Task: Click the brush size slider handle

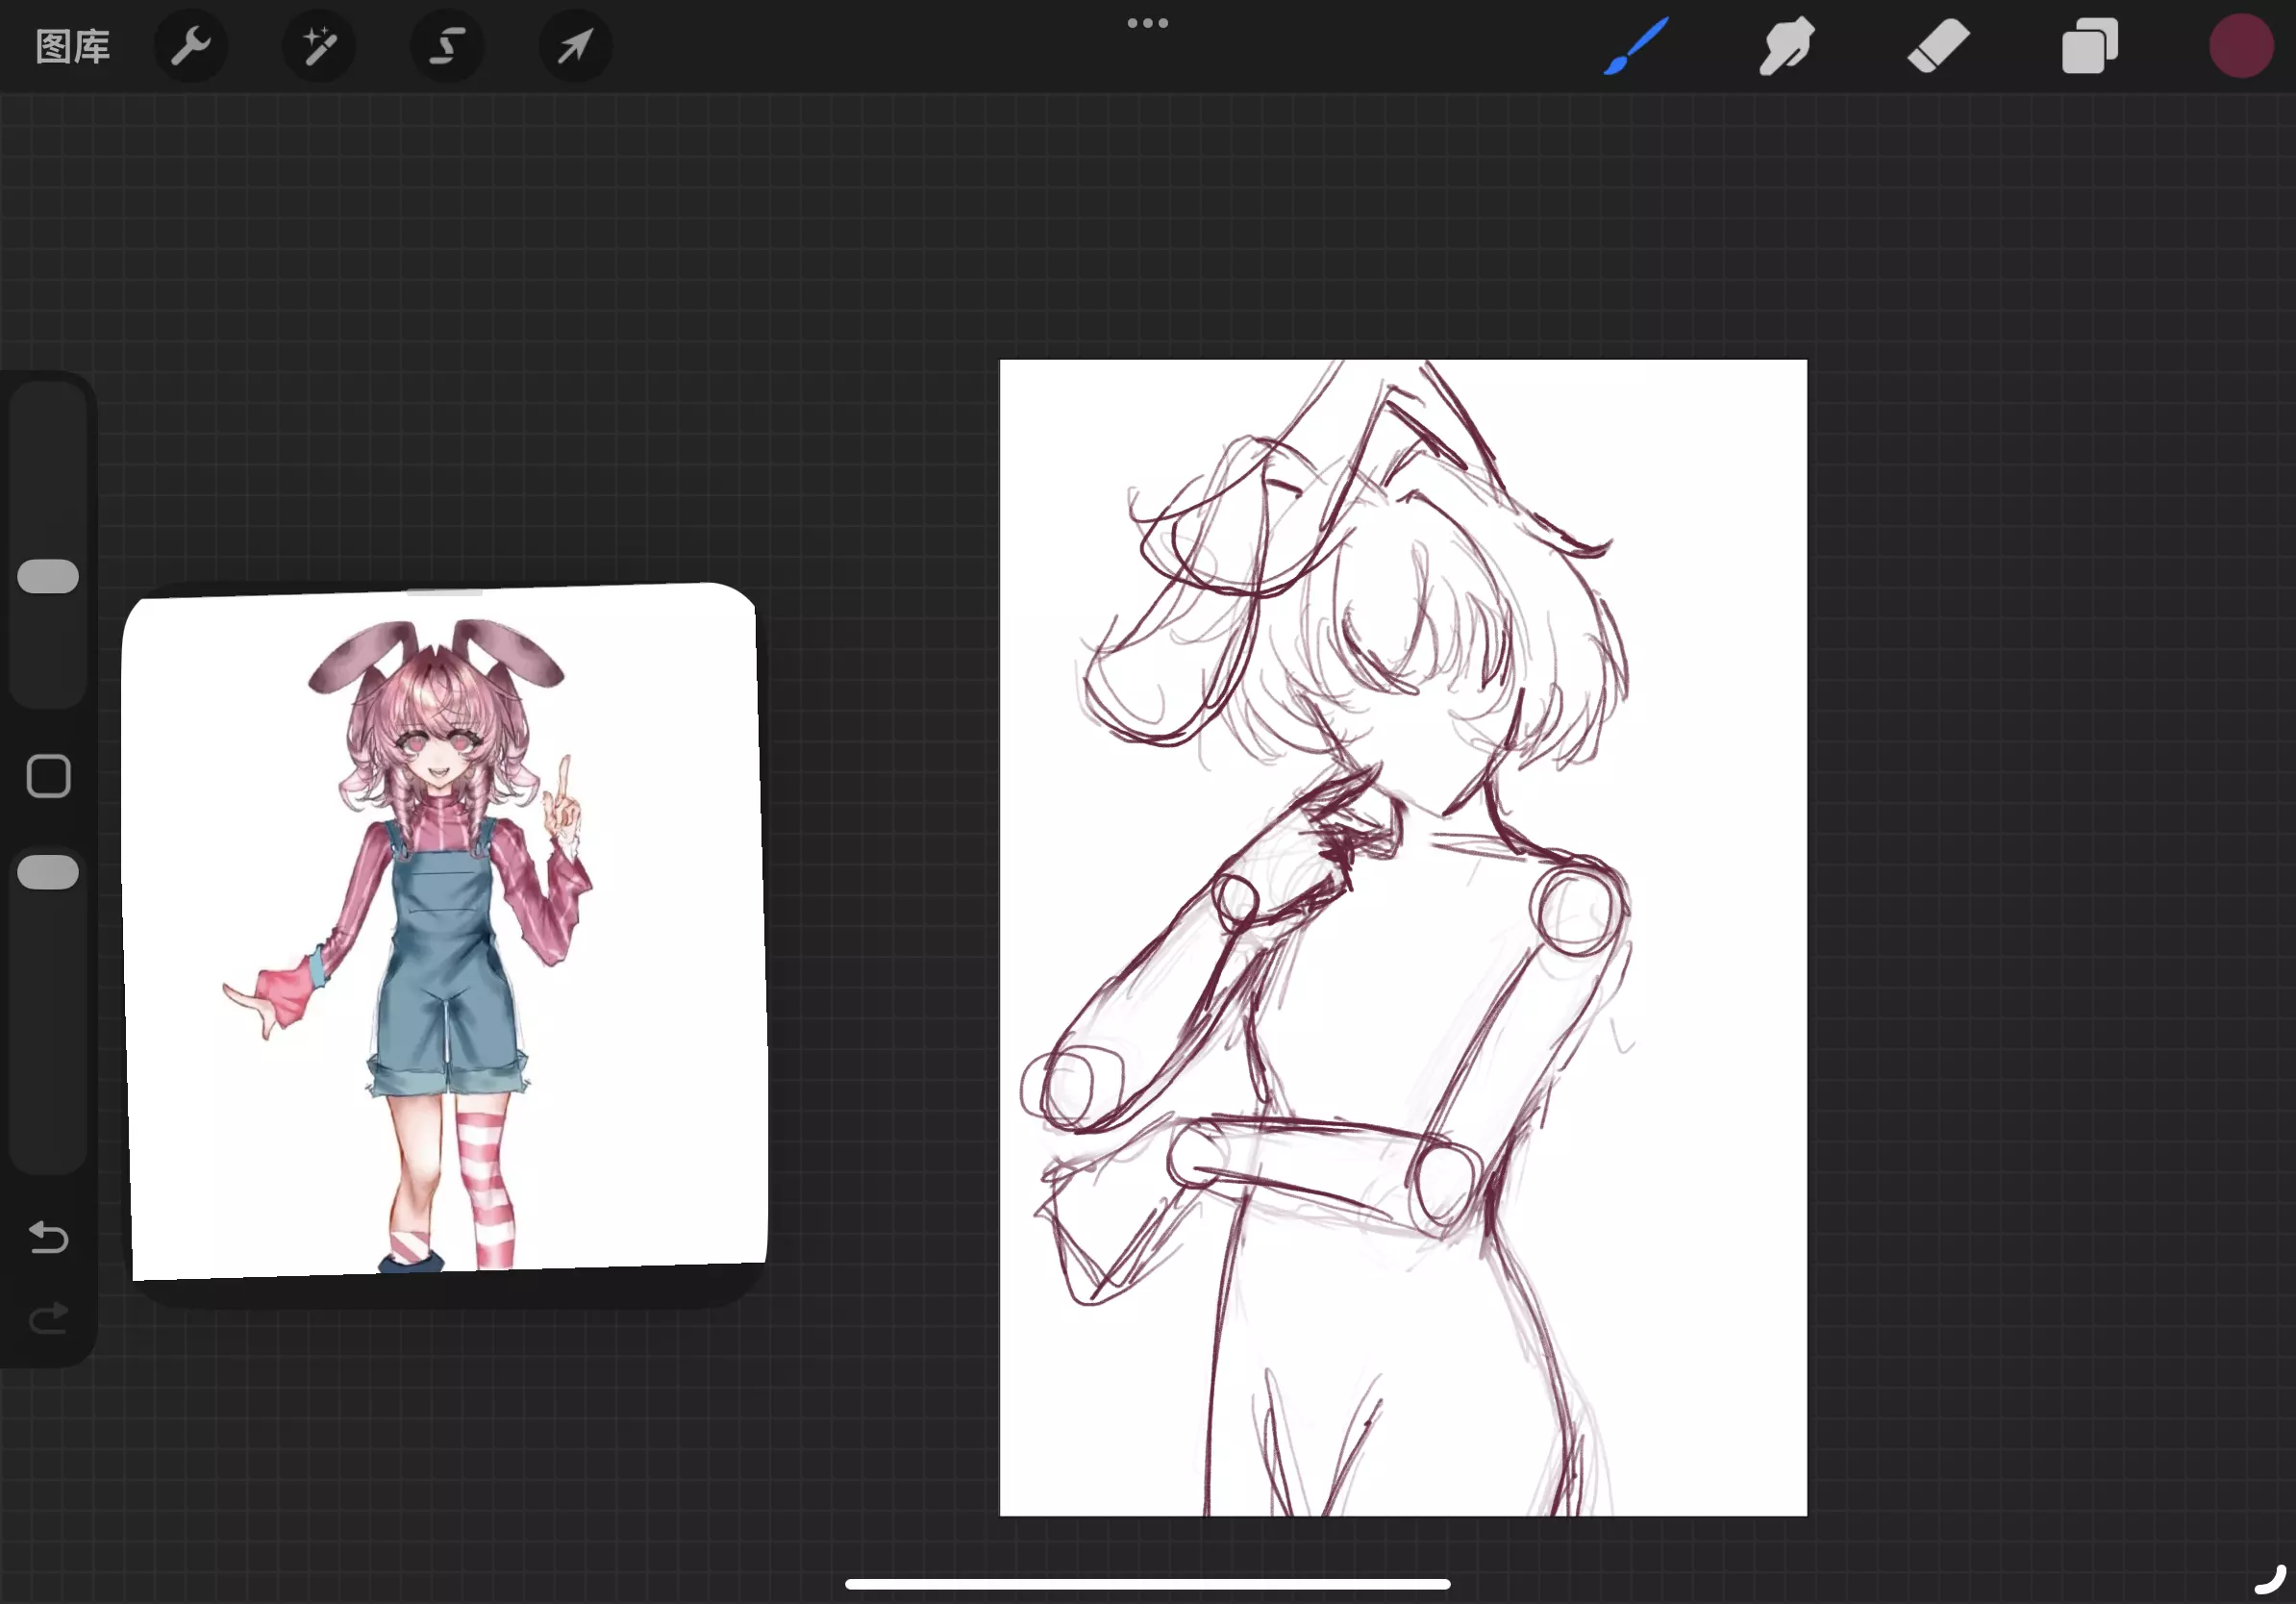Action: pos(48,576)
